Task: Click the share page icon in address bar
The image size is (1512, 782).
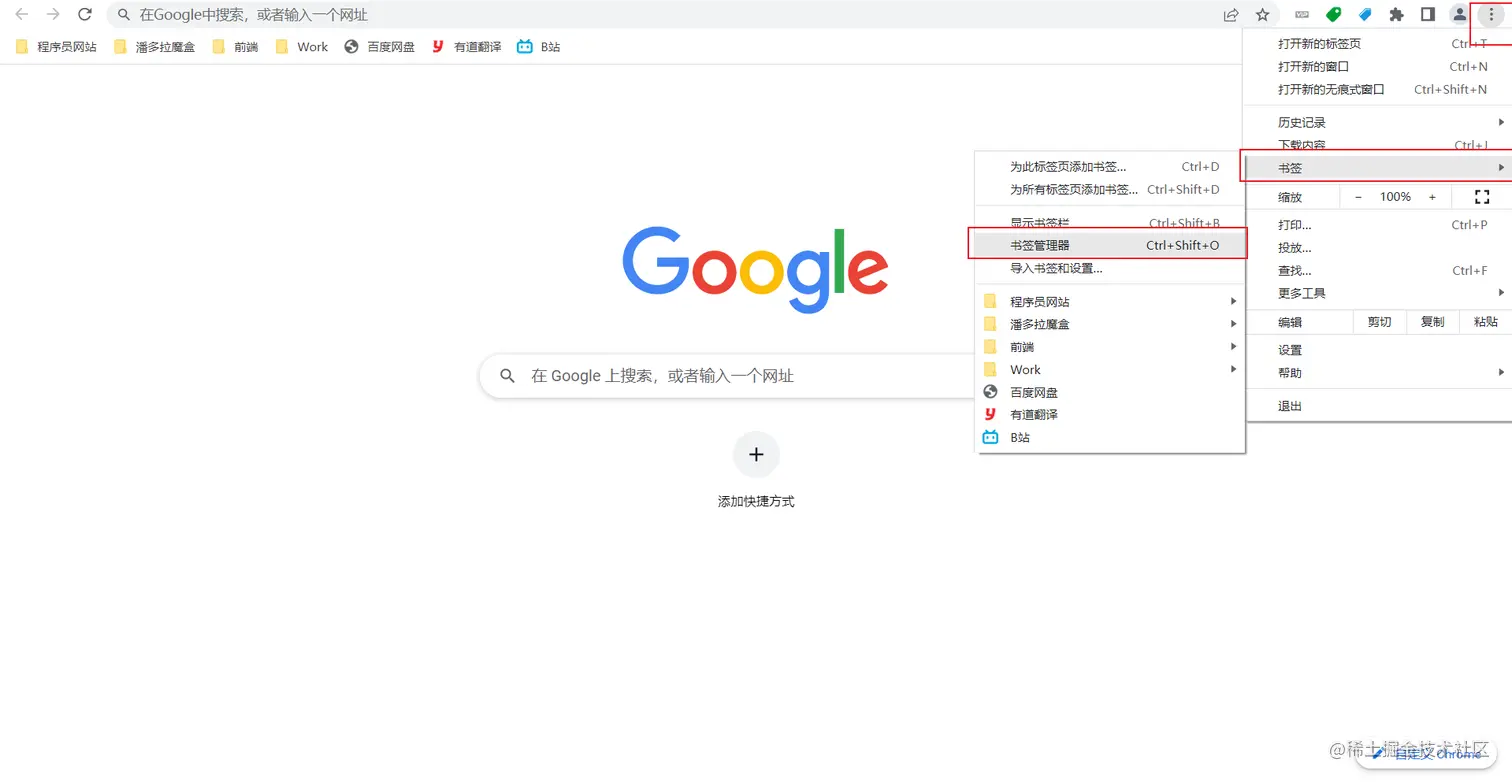Action: (x=1231, y=15)
